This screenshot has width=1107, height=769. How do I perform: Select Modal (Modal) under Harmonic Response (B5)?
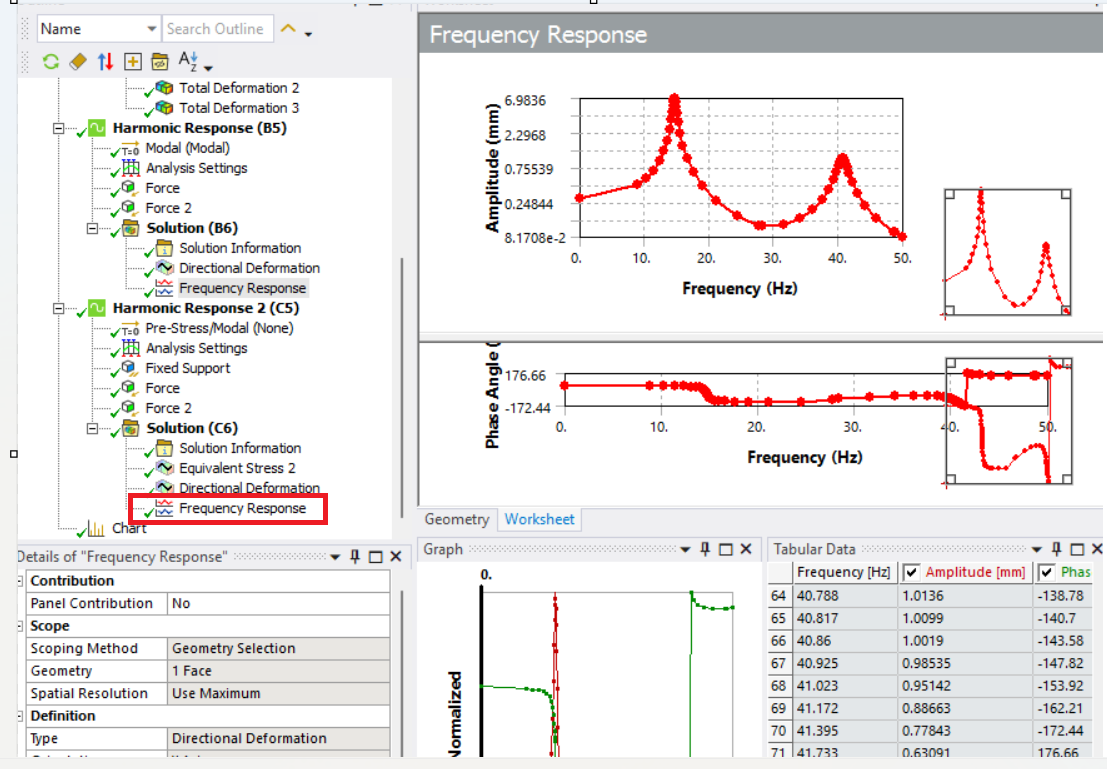[187, 148]
